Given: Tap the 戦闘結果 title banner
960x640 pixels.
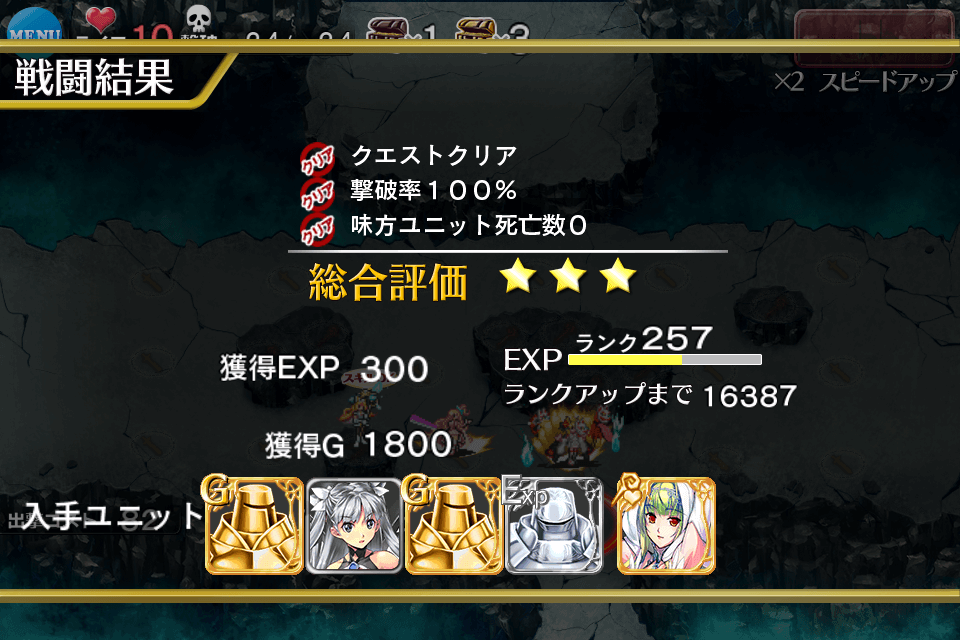Looking at the screenshot, I should (94, 78).
